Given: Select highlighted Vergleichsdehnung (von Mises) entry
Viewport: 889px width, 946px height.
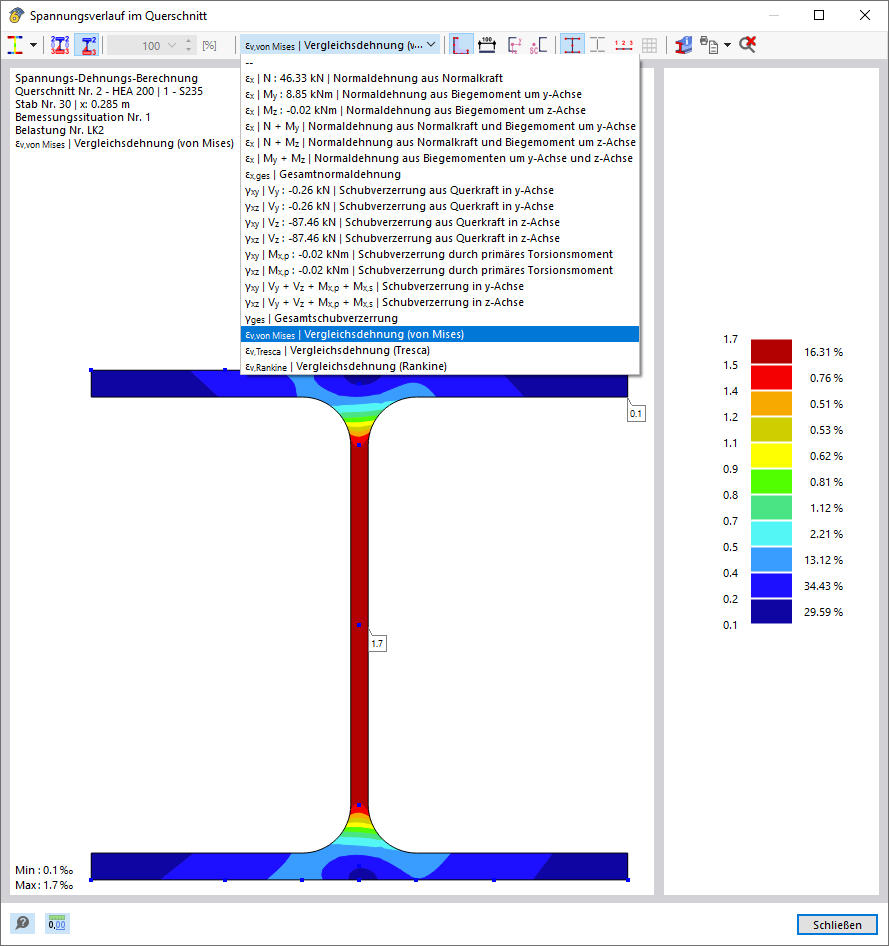Looking at the screenshot, I should click(x=440, y=334).
